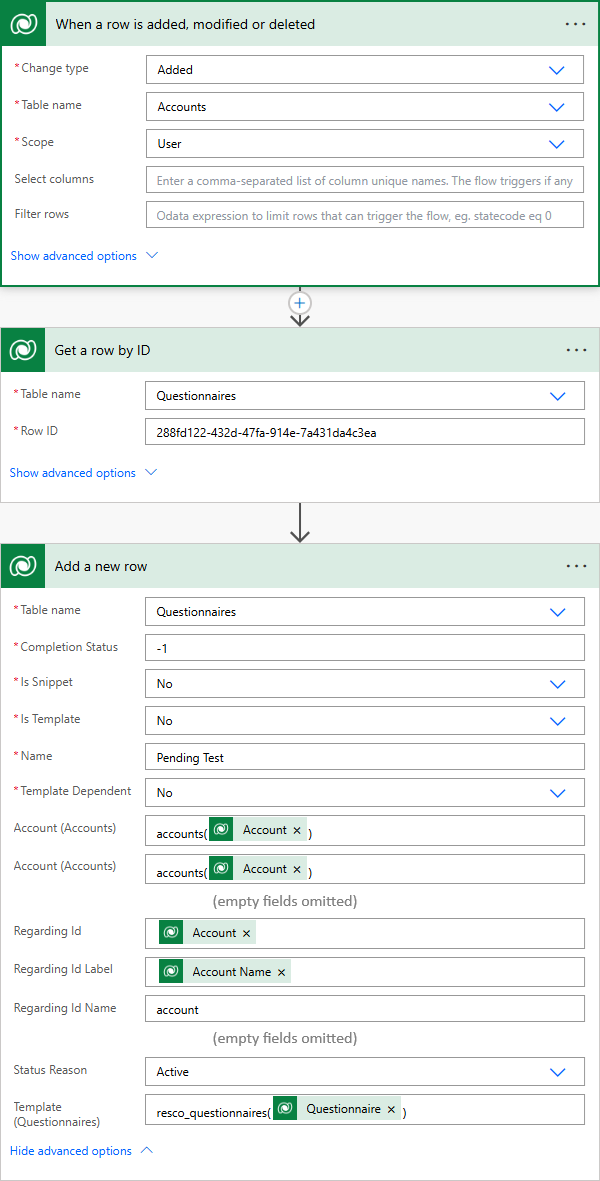Open ellipsis menu of Get a row by ID
Image resolution: width=600 pixels, height=1181 pixels.
(575, 349)
